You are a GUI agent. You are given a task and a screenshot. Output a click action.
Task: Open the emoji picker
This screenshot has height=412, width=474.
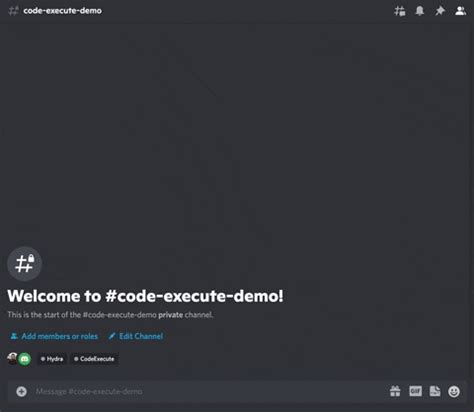tap(454, 391)
